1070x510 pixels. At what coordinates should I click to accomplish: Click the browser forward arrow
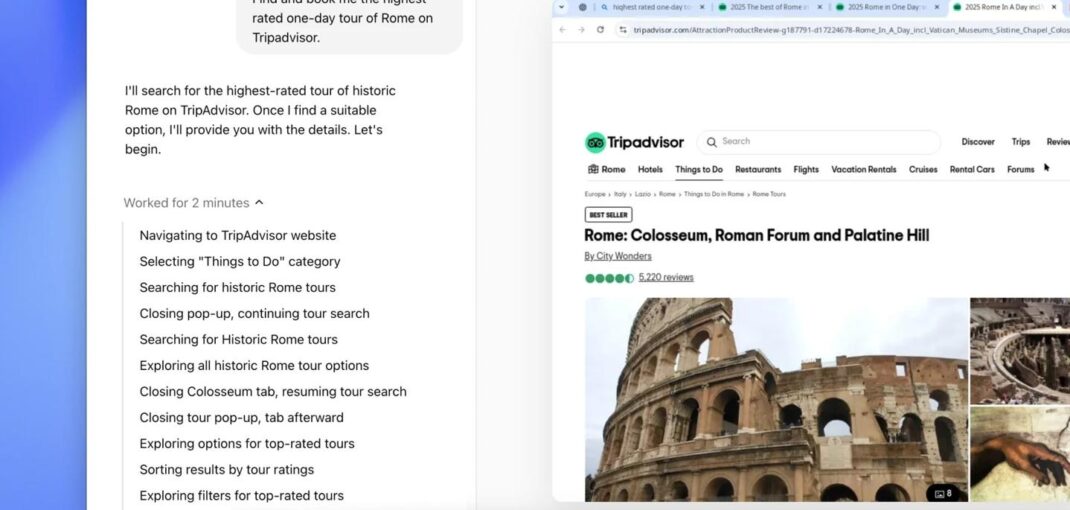tap(581, 29)
